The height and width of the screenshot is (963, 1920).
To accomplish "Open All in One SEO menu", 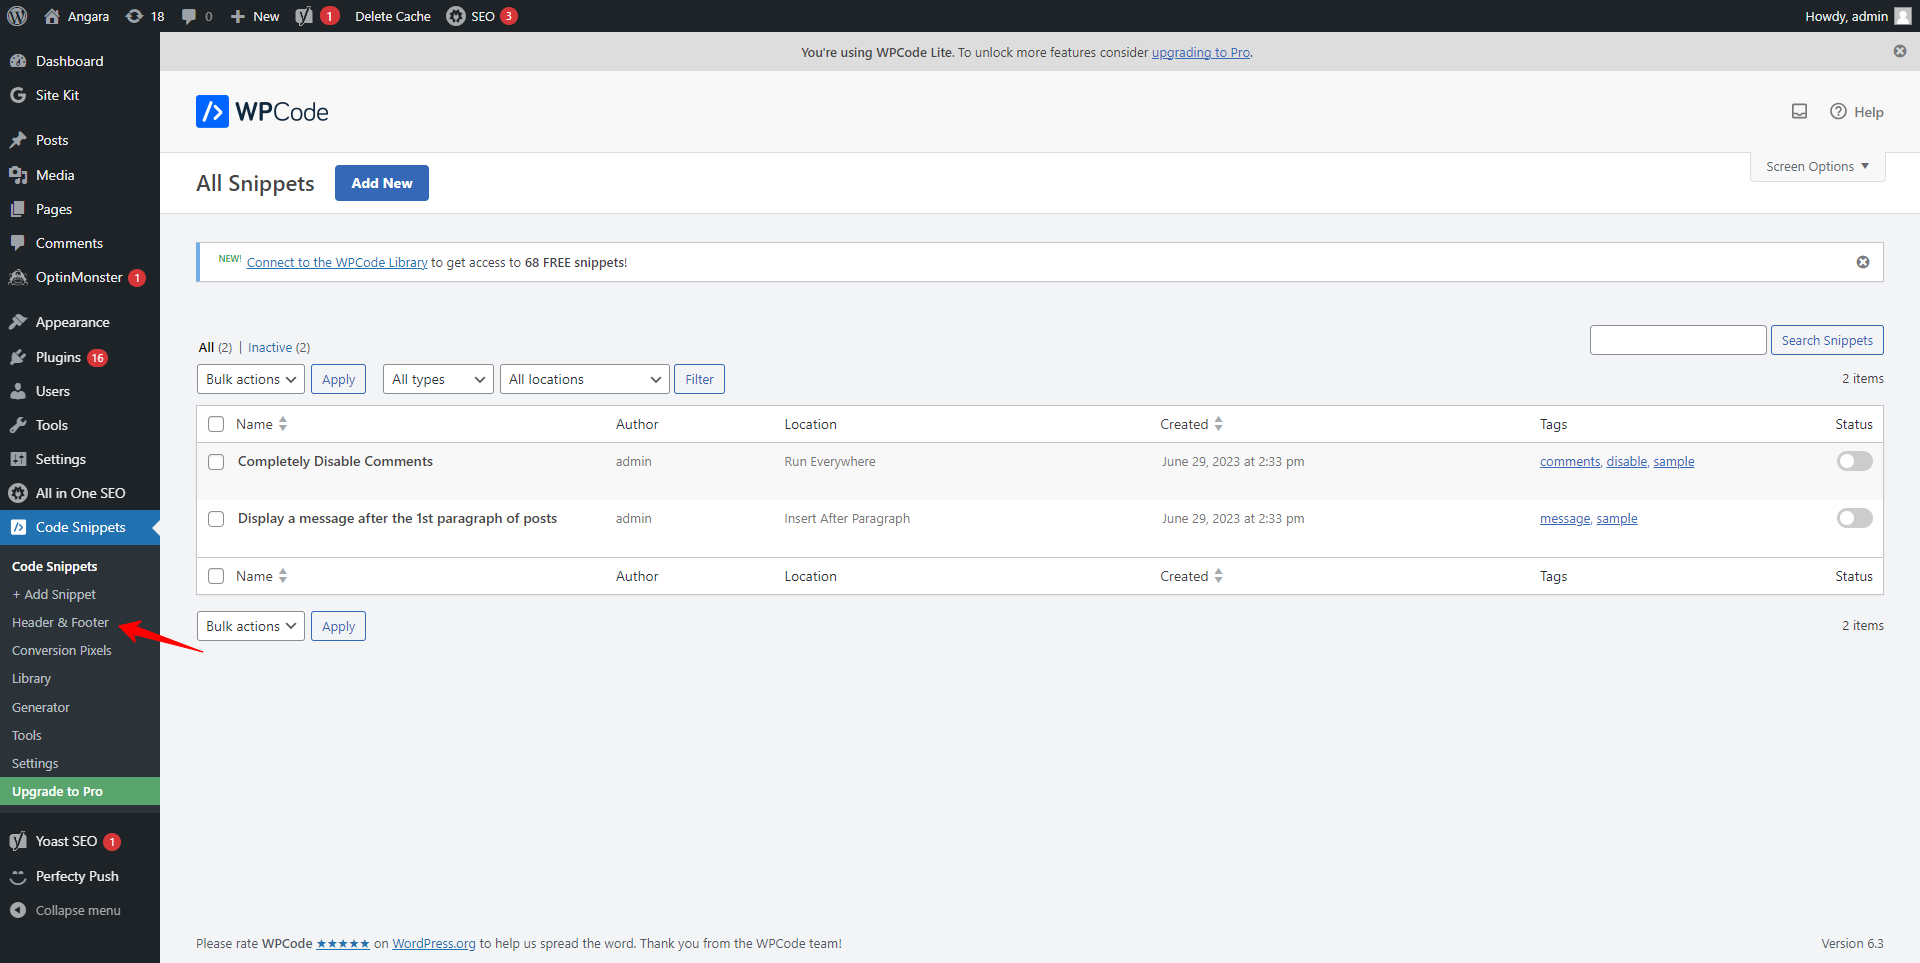I will tap(80, 493).
